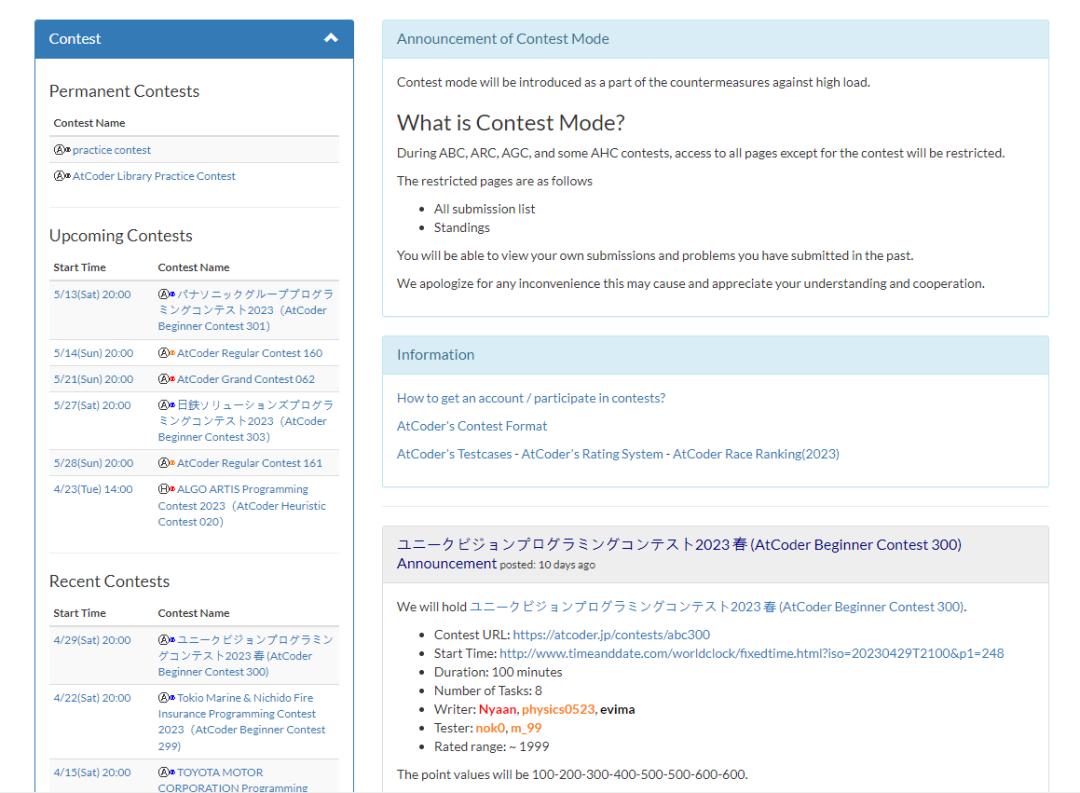Click the icon for recent Beginner Contest 300

click(167, 640)
